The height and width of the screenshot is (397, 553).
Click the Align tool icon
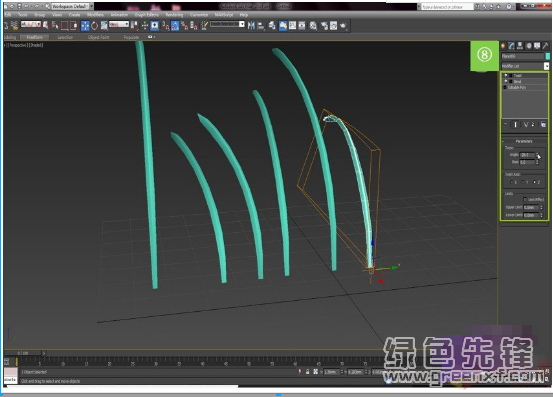pos(261,26)
